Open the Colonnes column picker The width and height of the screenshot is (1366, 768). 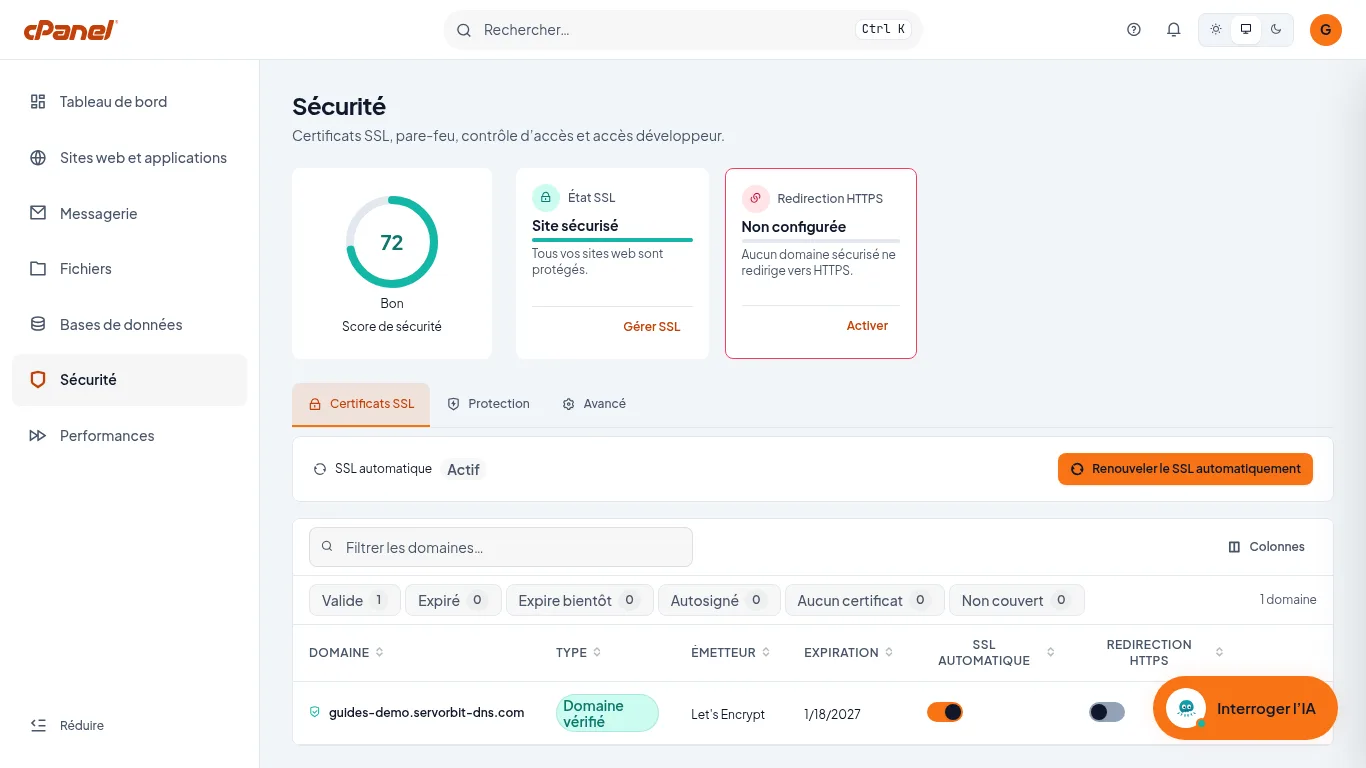click(1266, 547)
